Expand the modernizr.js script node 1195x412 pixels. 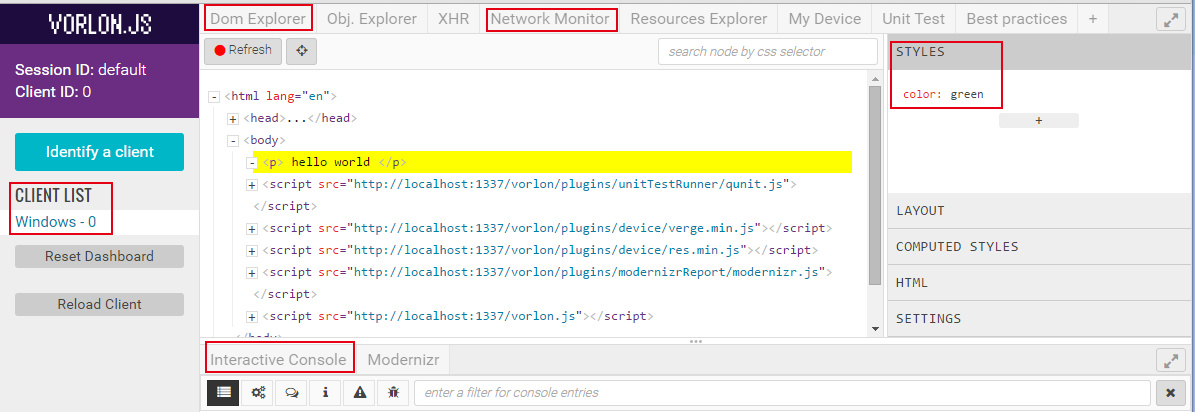[x=252, y=272]
